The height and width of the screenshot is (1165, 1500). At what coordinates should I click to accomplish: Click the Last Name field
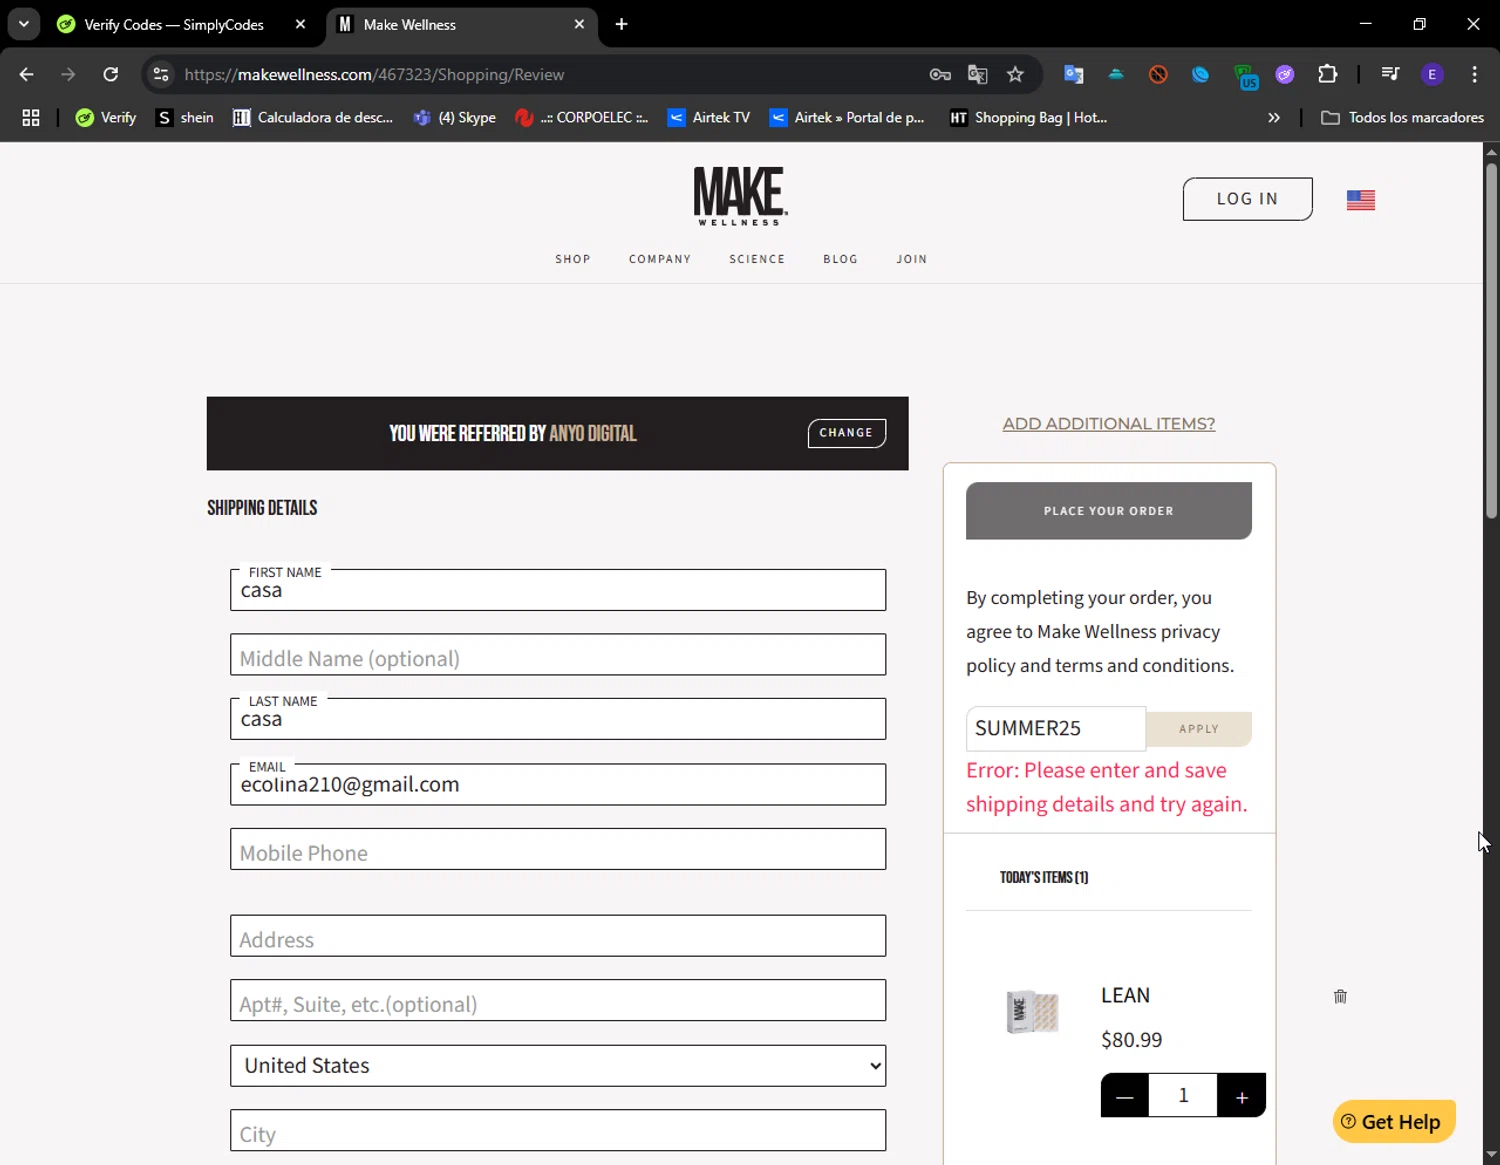point(558,719)
